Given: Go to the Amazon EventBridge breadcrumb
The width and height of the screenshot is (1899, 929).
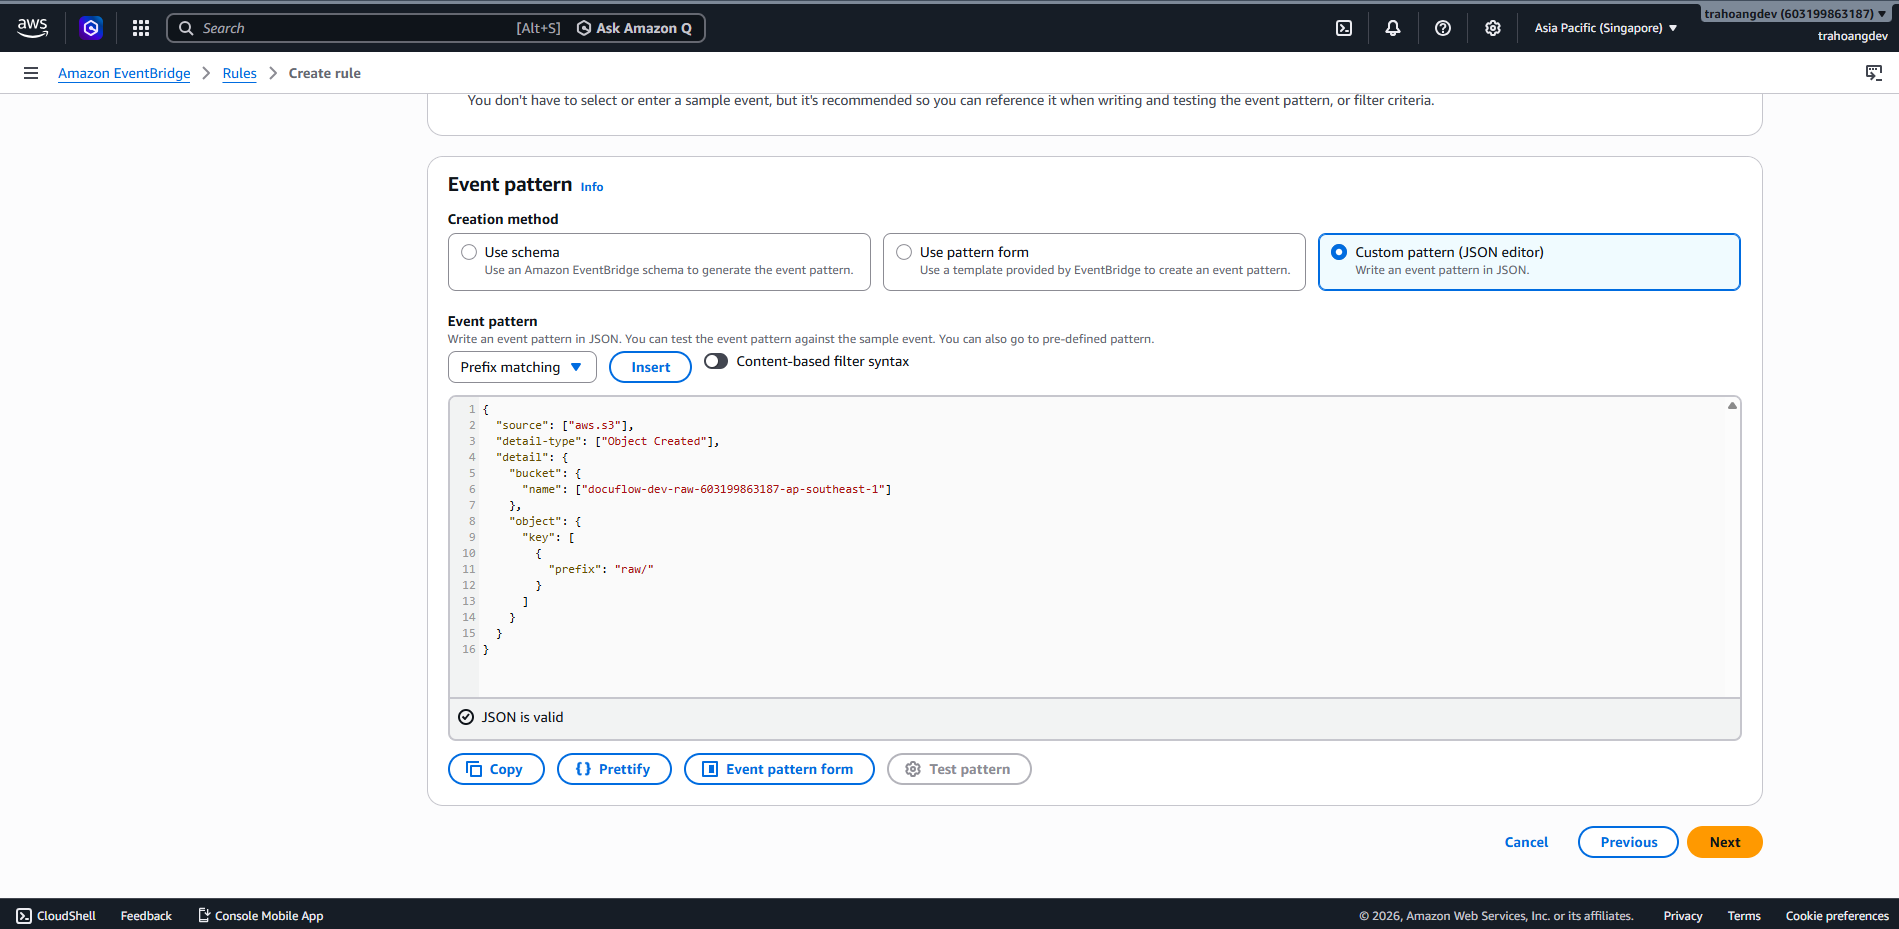Looking at the screenshot, I should 124,73.
